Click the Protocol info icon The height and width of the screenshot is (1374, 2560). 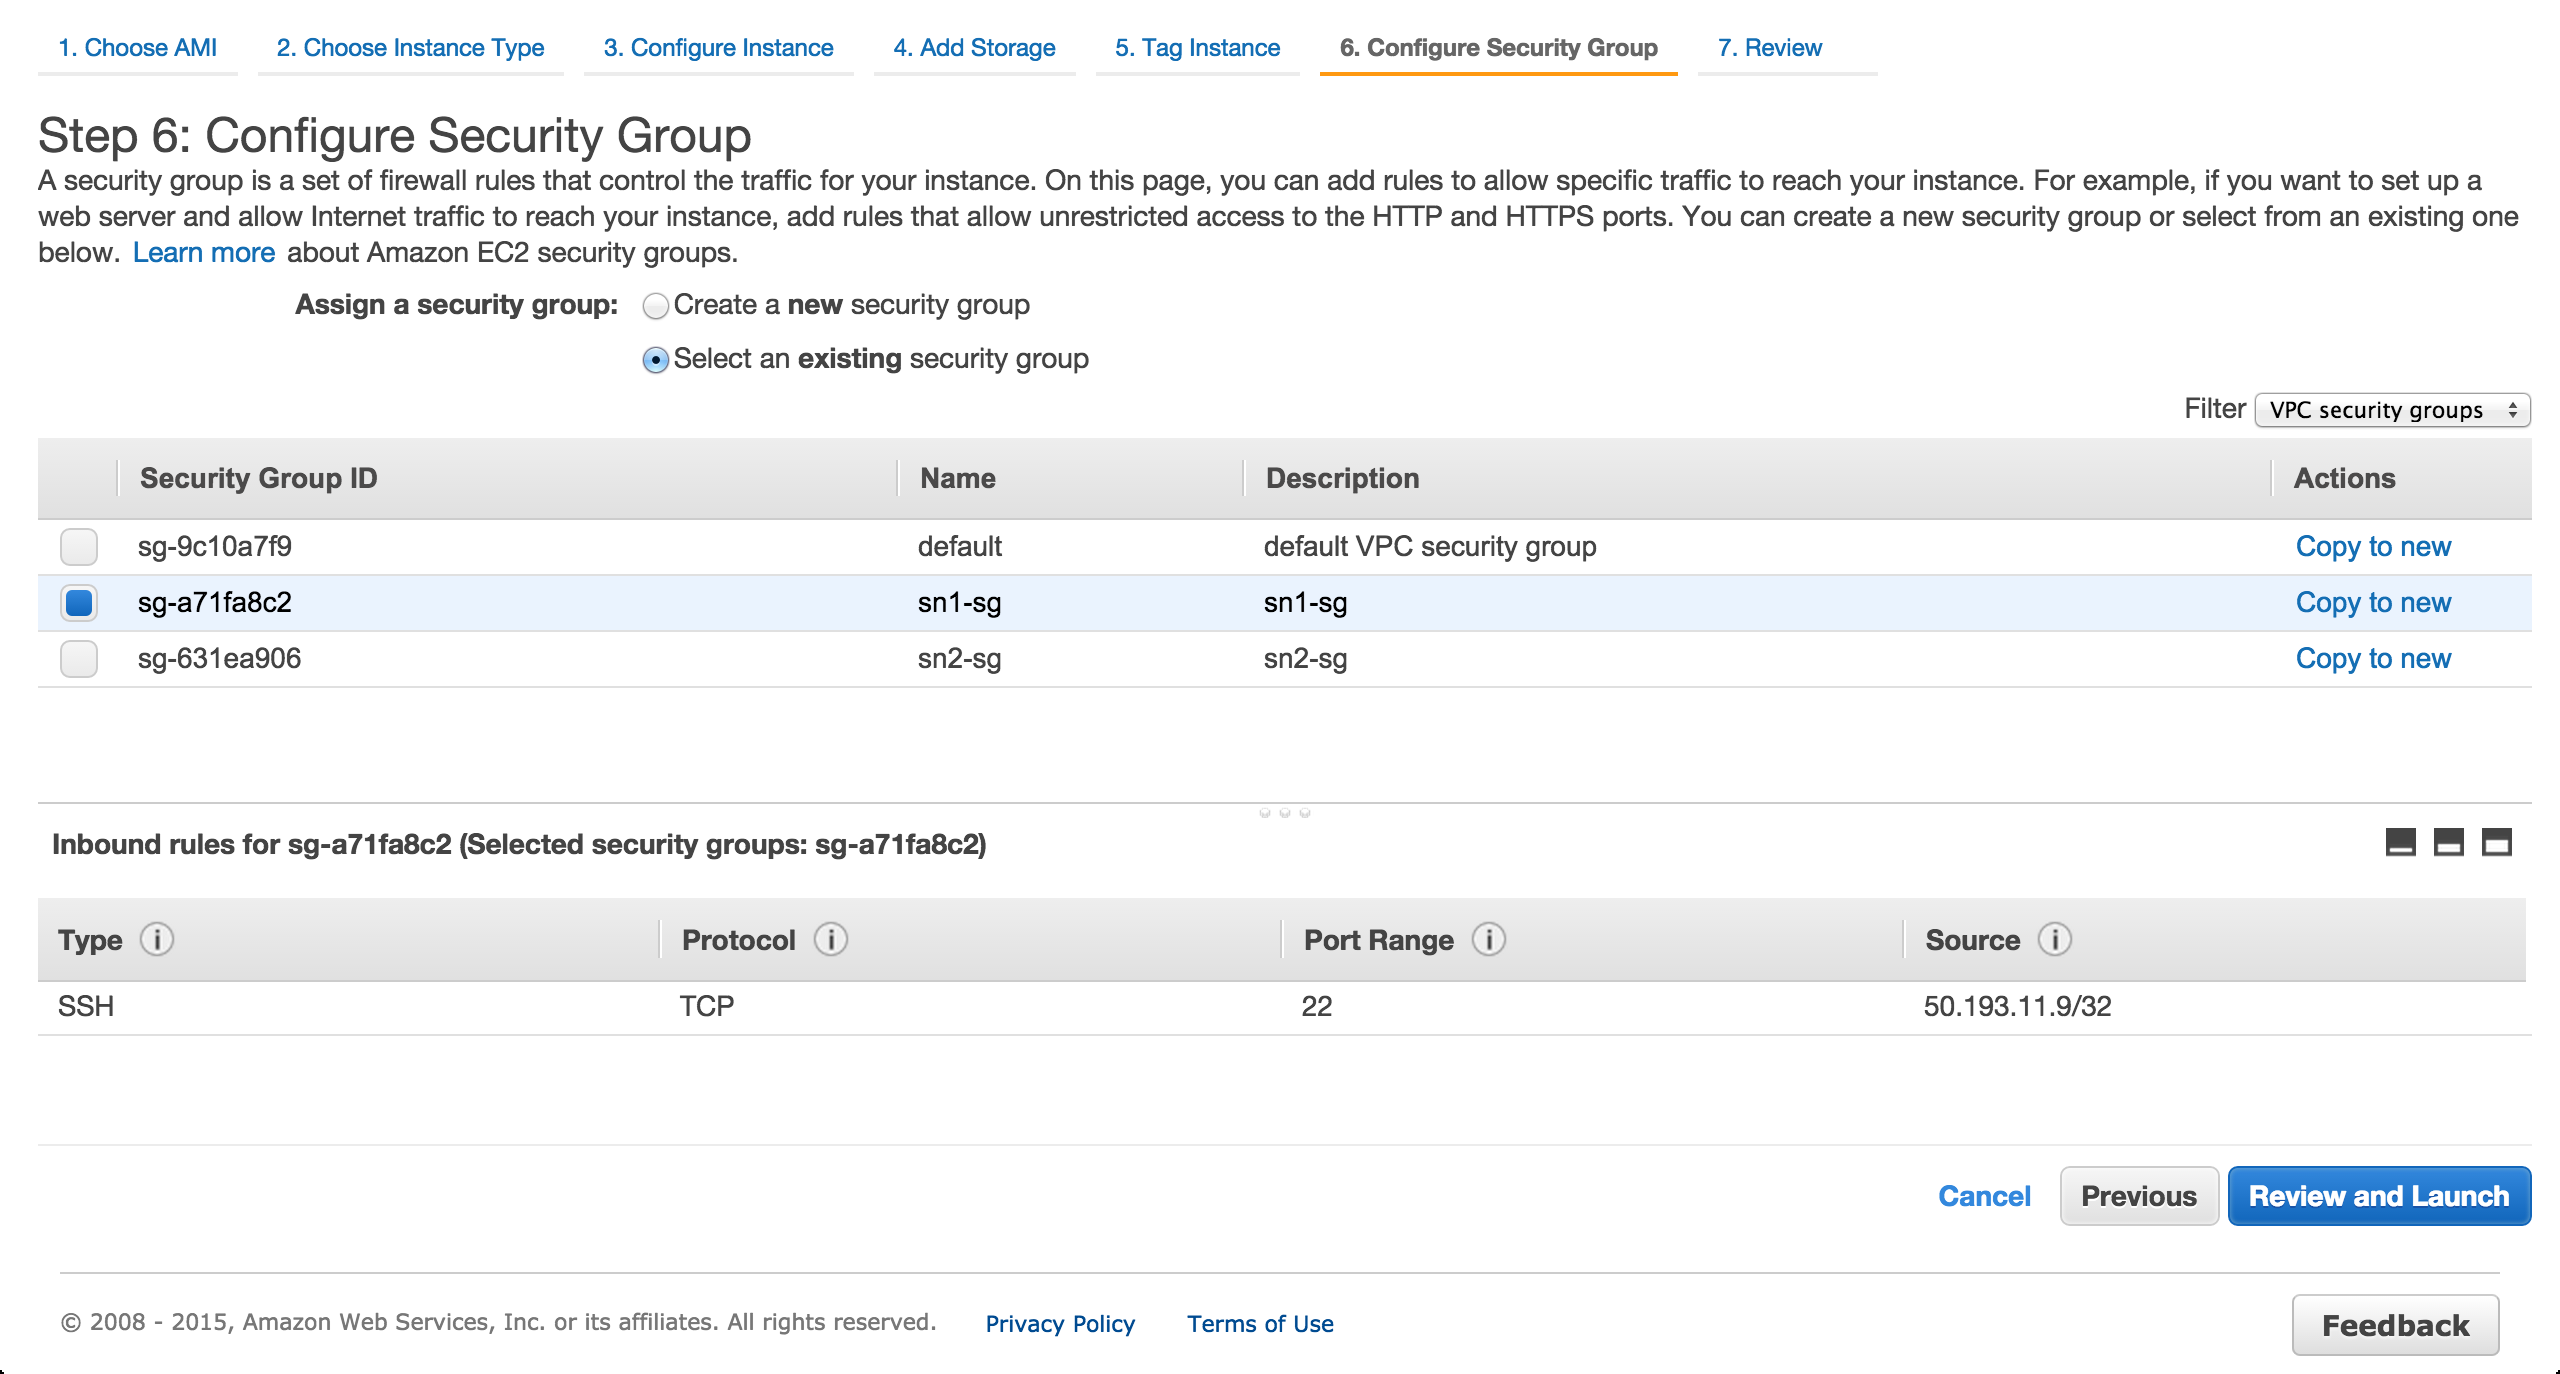[x=830, y=939]
